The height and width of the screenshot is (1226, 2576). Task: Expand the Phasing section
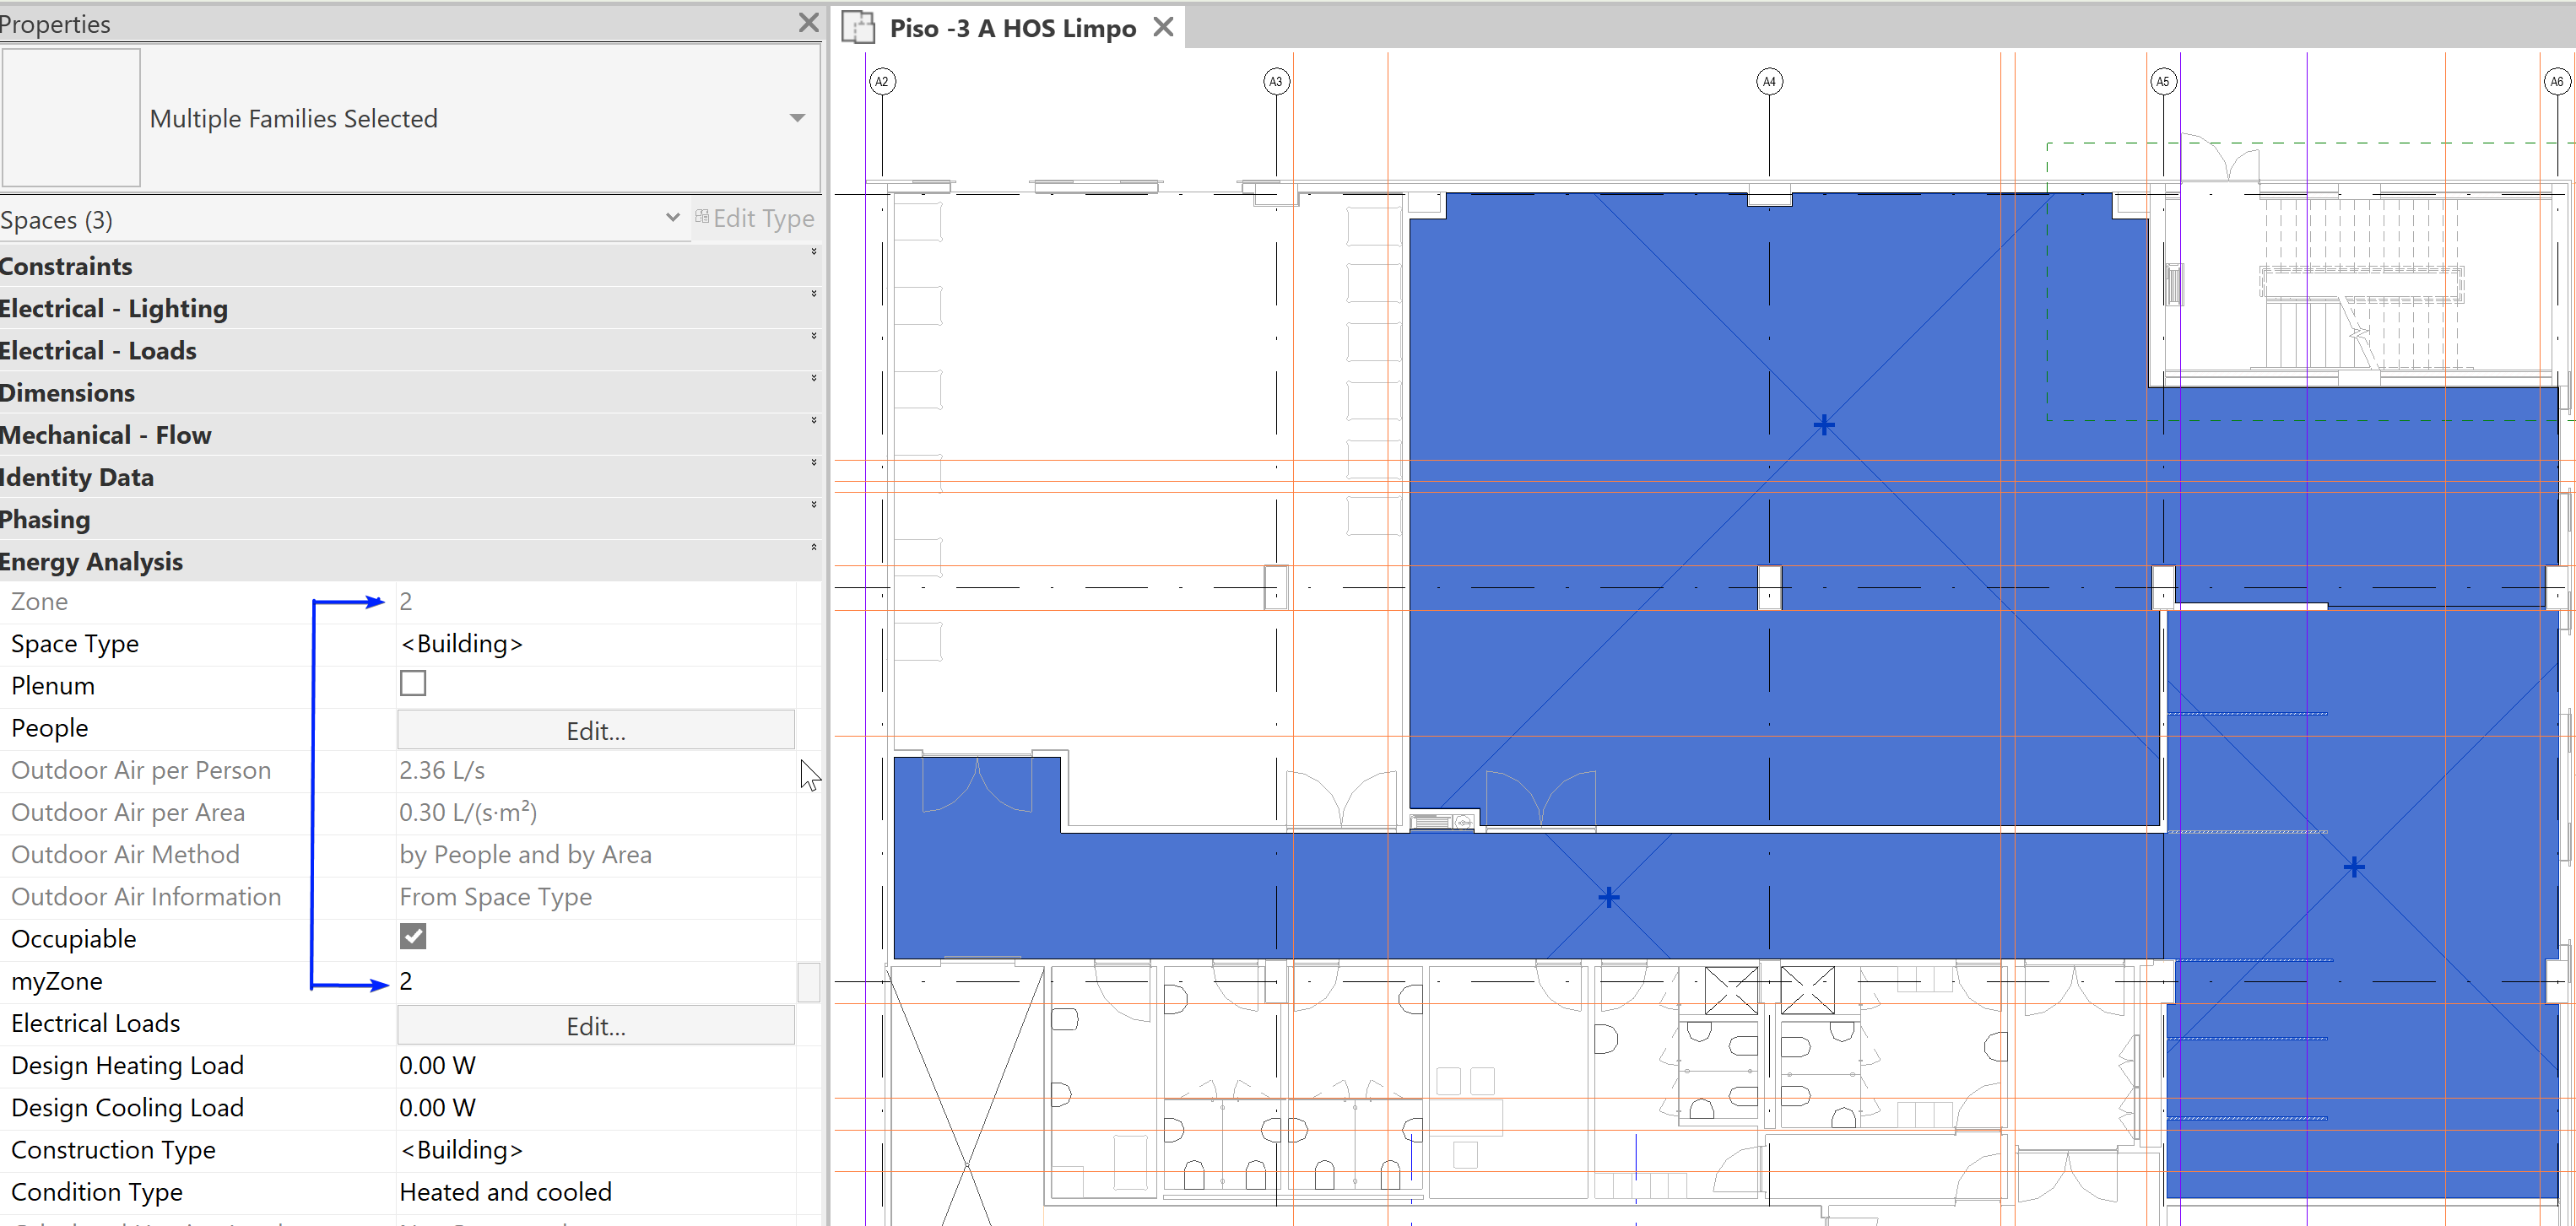(x=814, y=505)
